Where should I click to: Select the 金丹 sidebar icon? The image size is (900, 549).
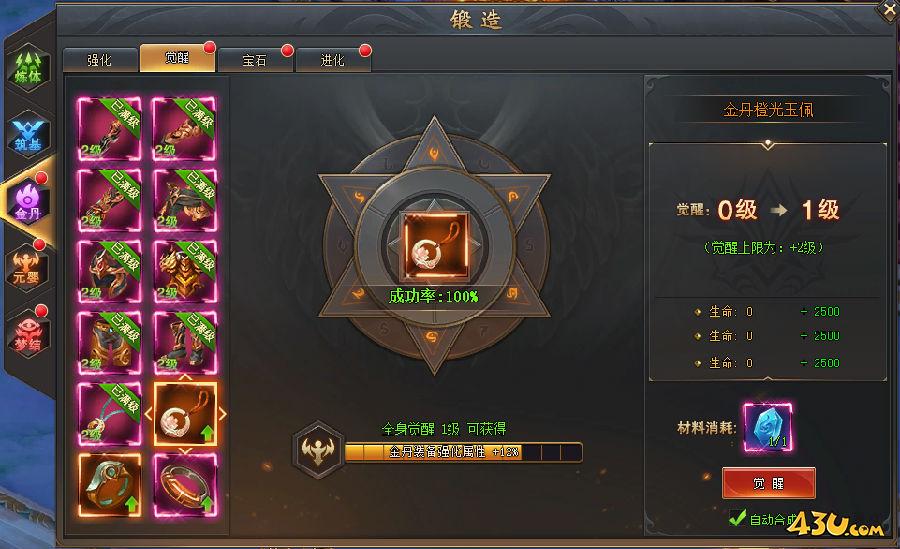coord(28,202)
